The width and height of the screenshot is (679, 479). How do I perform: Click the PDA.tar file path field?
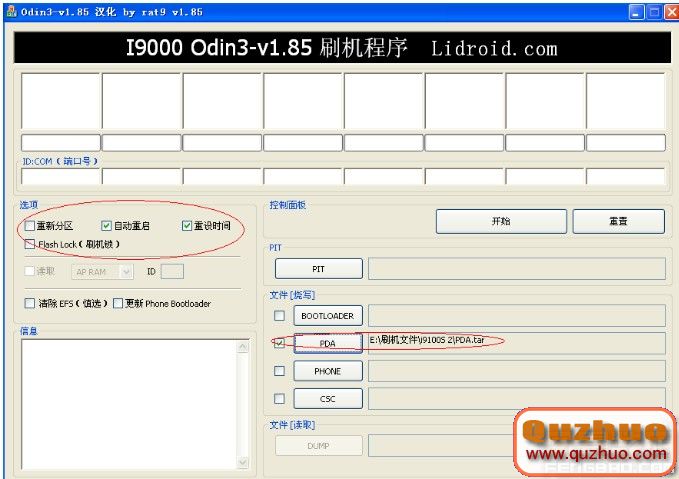(517, 343)
